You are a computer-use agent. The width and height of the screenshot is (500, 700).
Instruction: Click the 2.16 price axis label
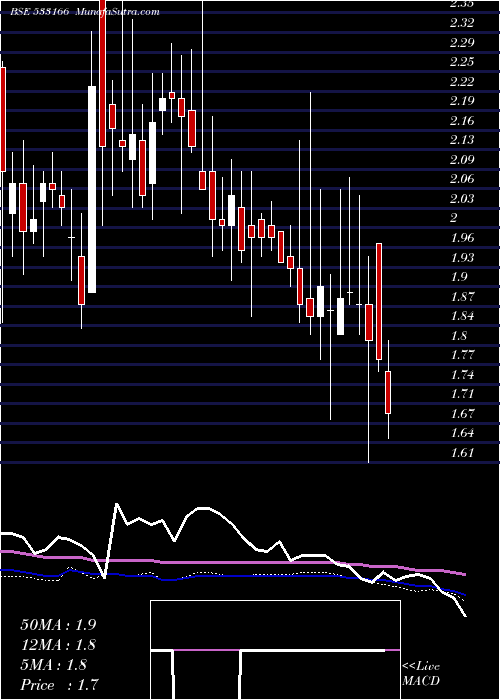point(462,121)
